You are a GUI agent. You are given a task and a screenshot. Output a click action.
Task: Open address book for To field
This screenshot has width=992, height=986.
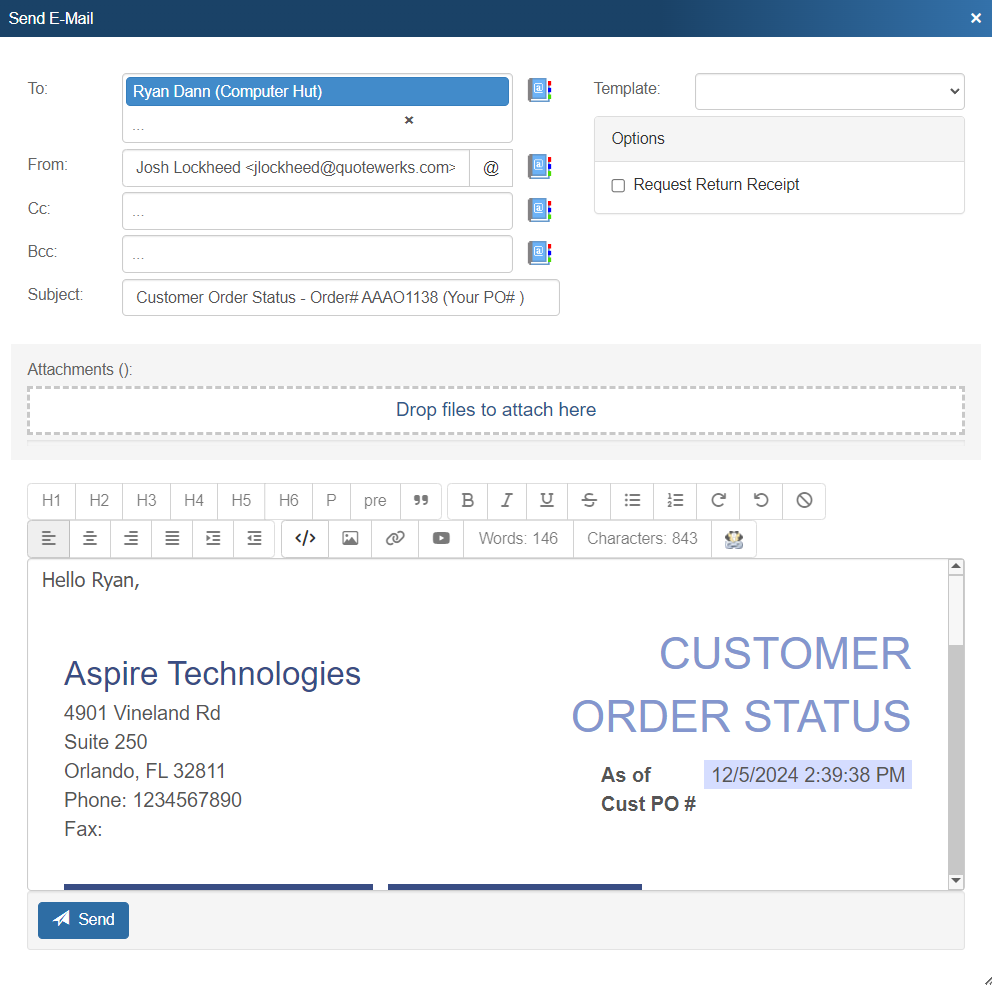click(x=539, y=91)
